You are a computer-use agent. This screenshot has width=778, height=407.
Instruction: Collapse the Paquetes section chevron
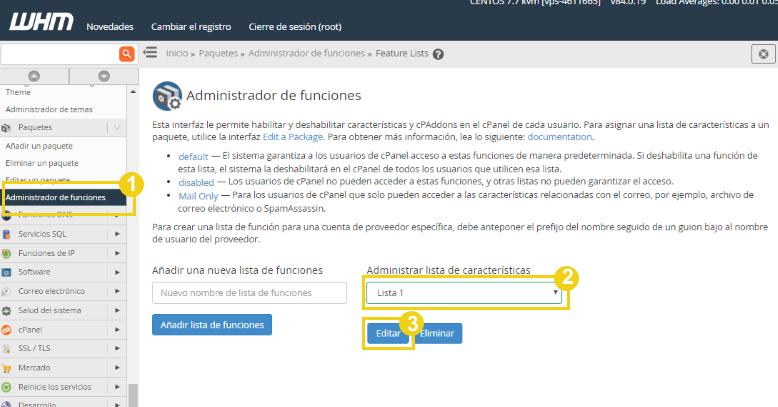(x=117, y=128)
